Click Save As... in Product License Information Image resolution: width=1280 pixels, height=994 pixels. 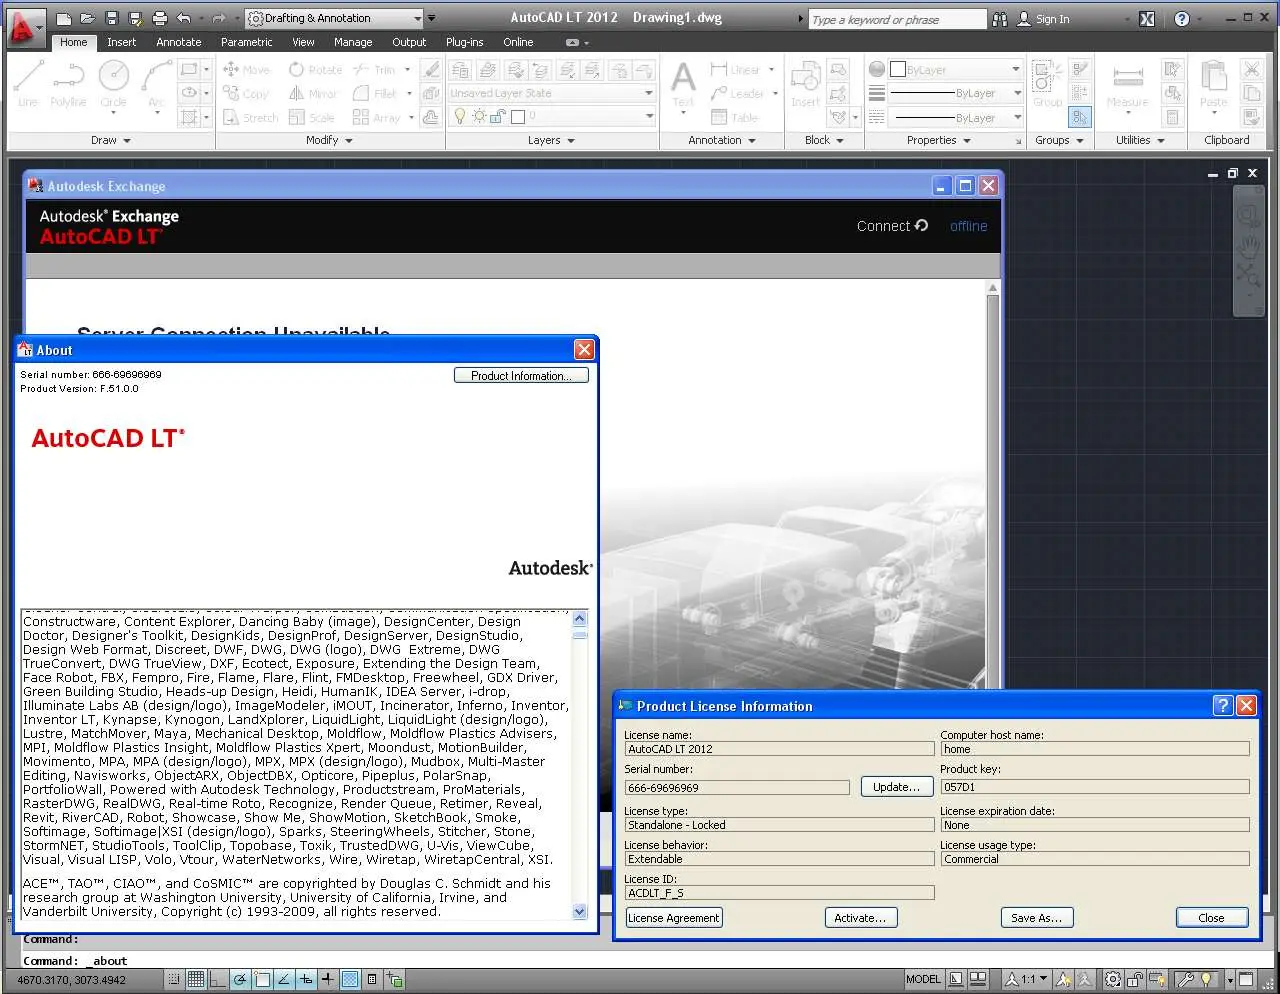coord(1037,918)
